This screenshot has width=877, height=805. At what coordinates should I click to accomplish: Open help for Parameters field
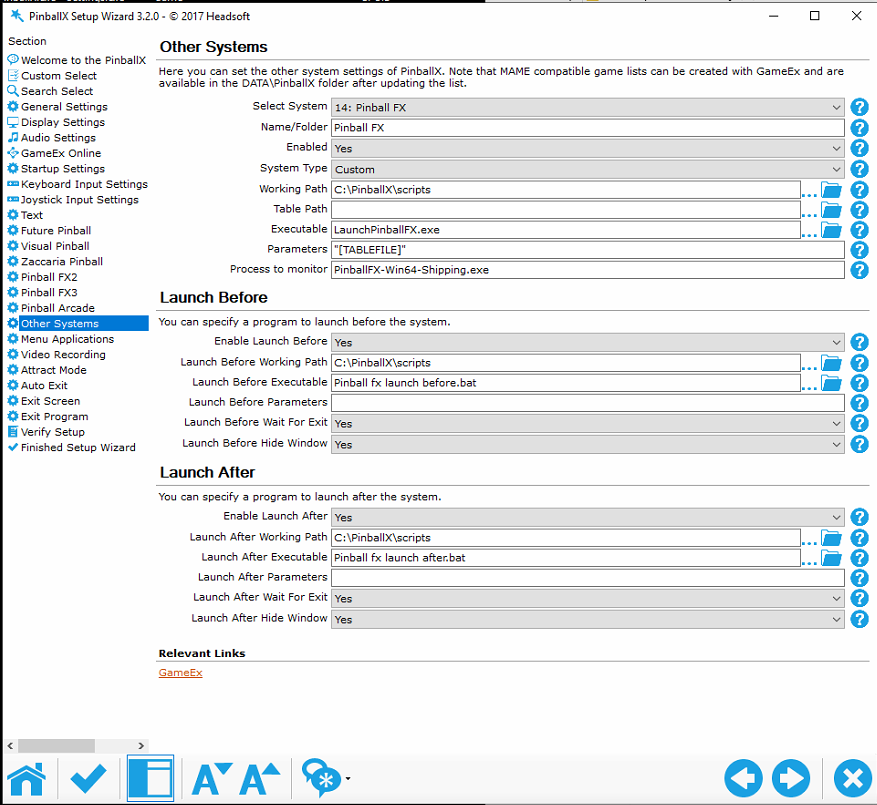(859, 250)
